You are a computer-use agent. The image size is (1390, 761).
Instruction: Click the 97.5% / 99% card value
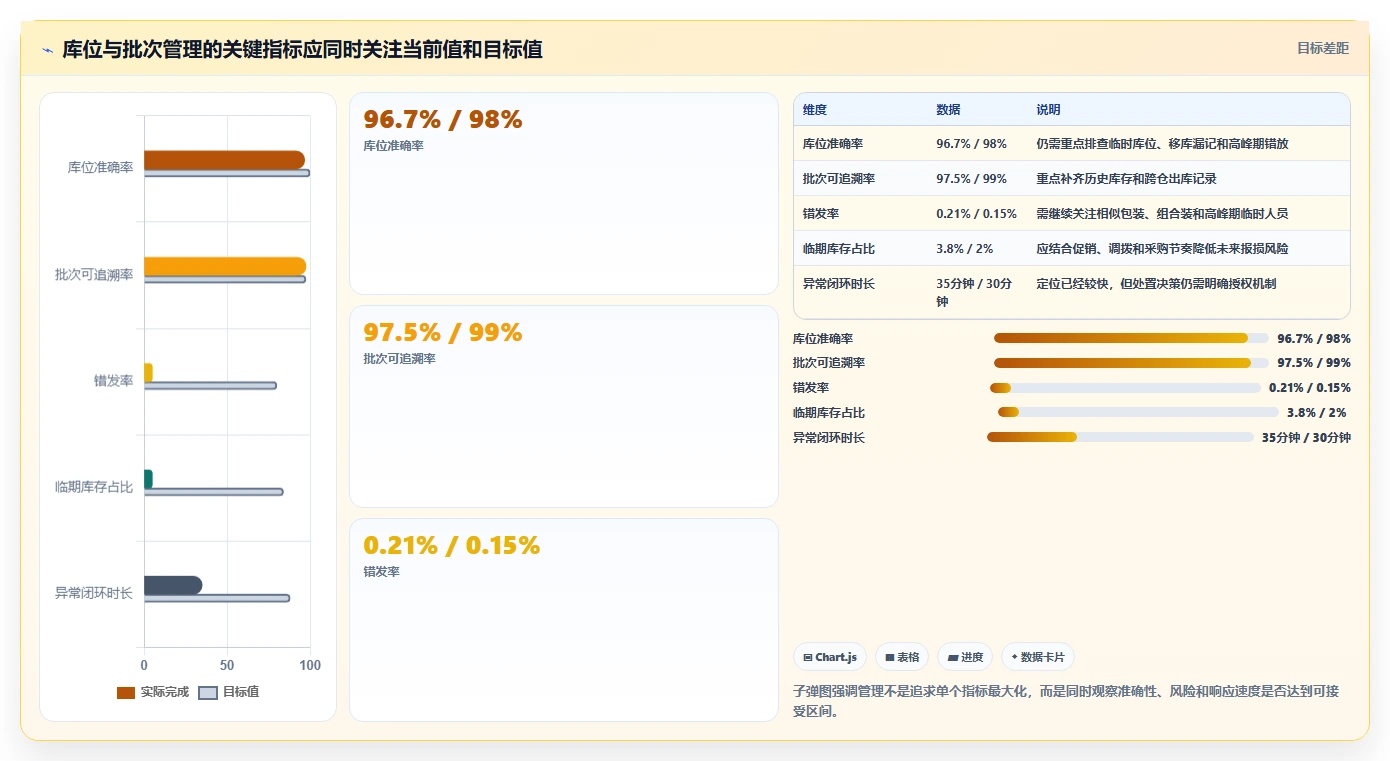coord(443,333)
